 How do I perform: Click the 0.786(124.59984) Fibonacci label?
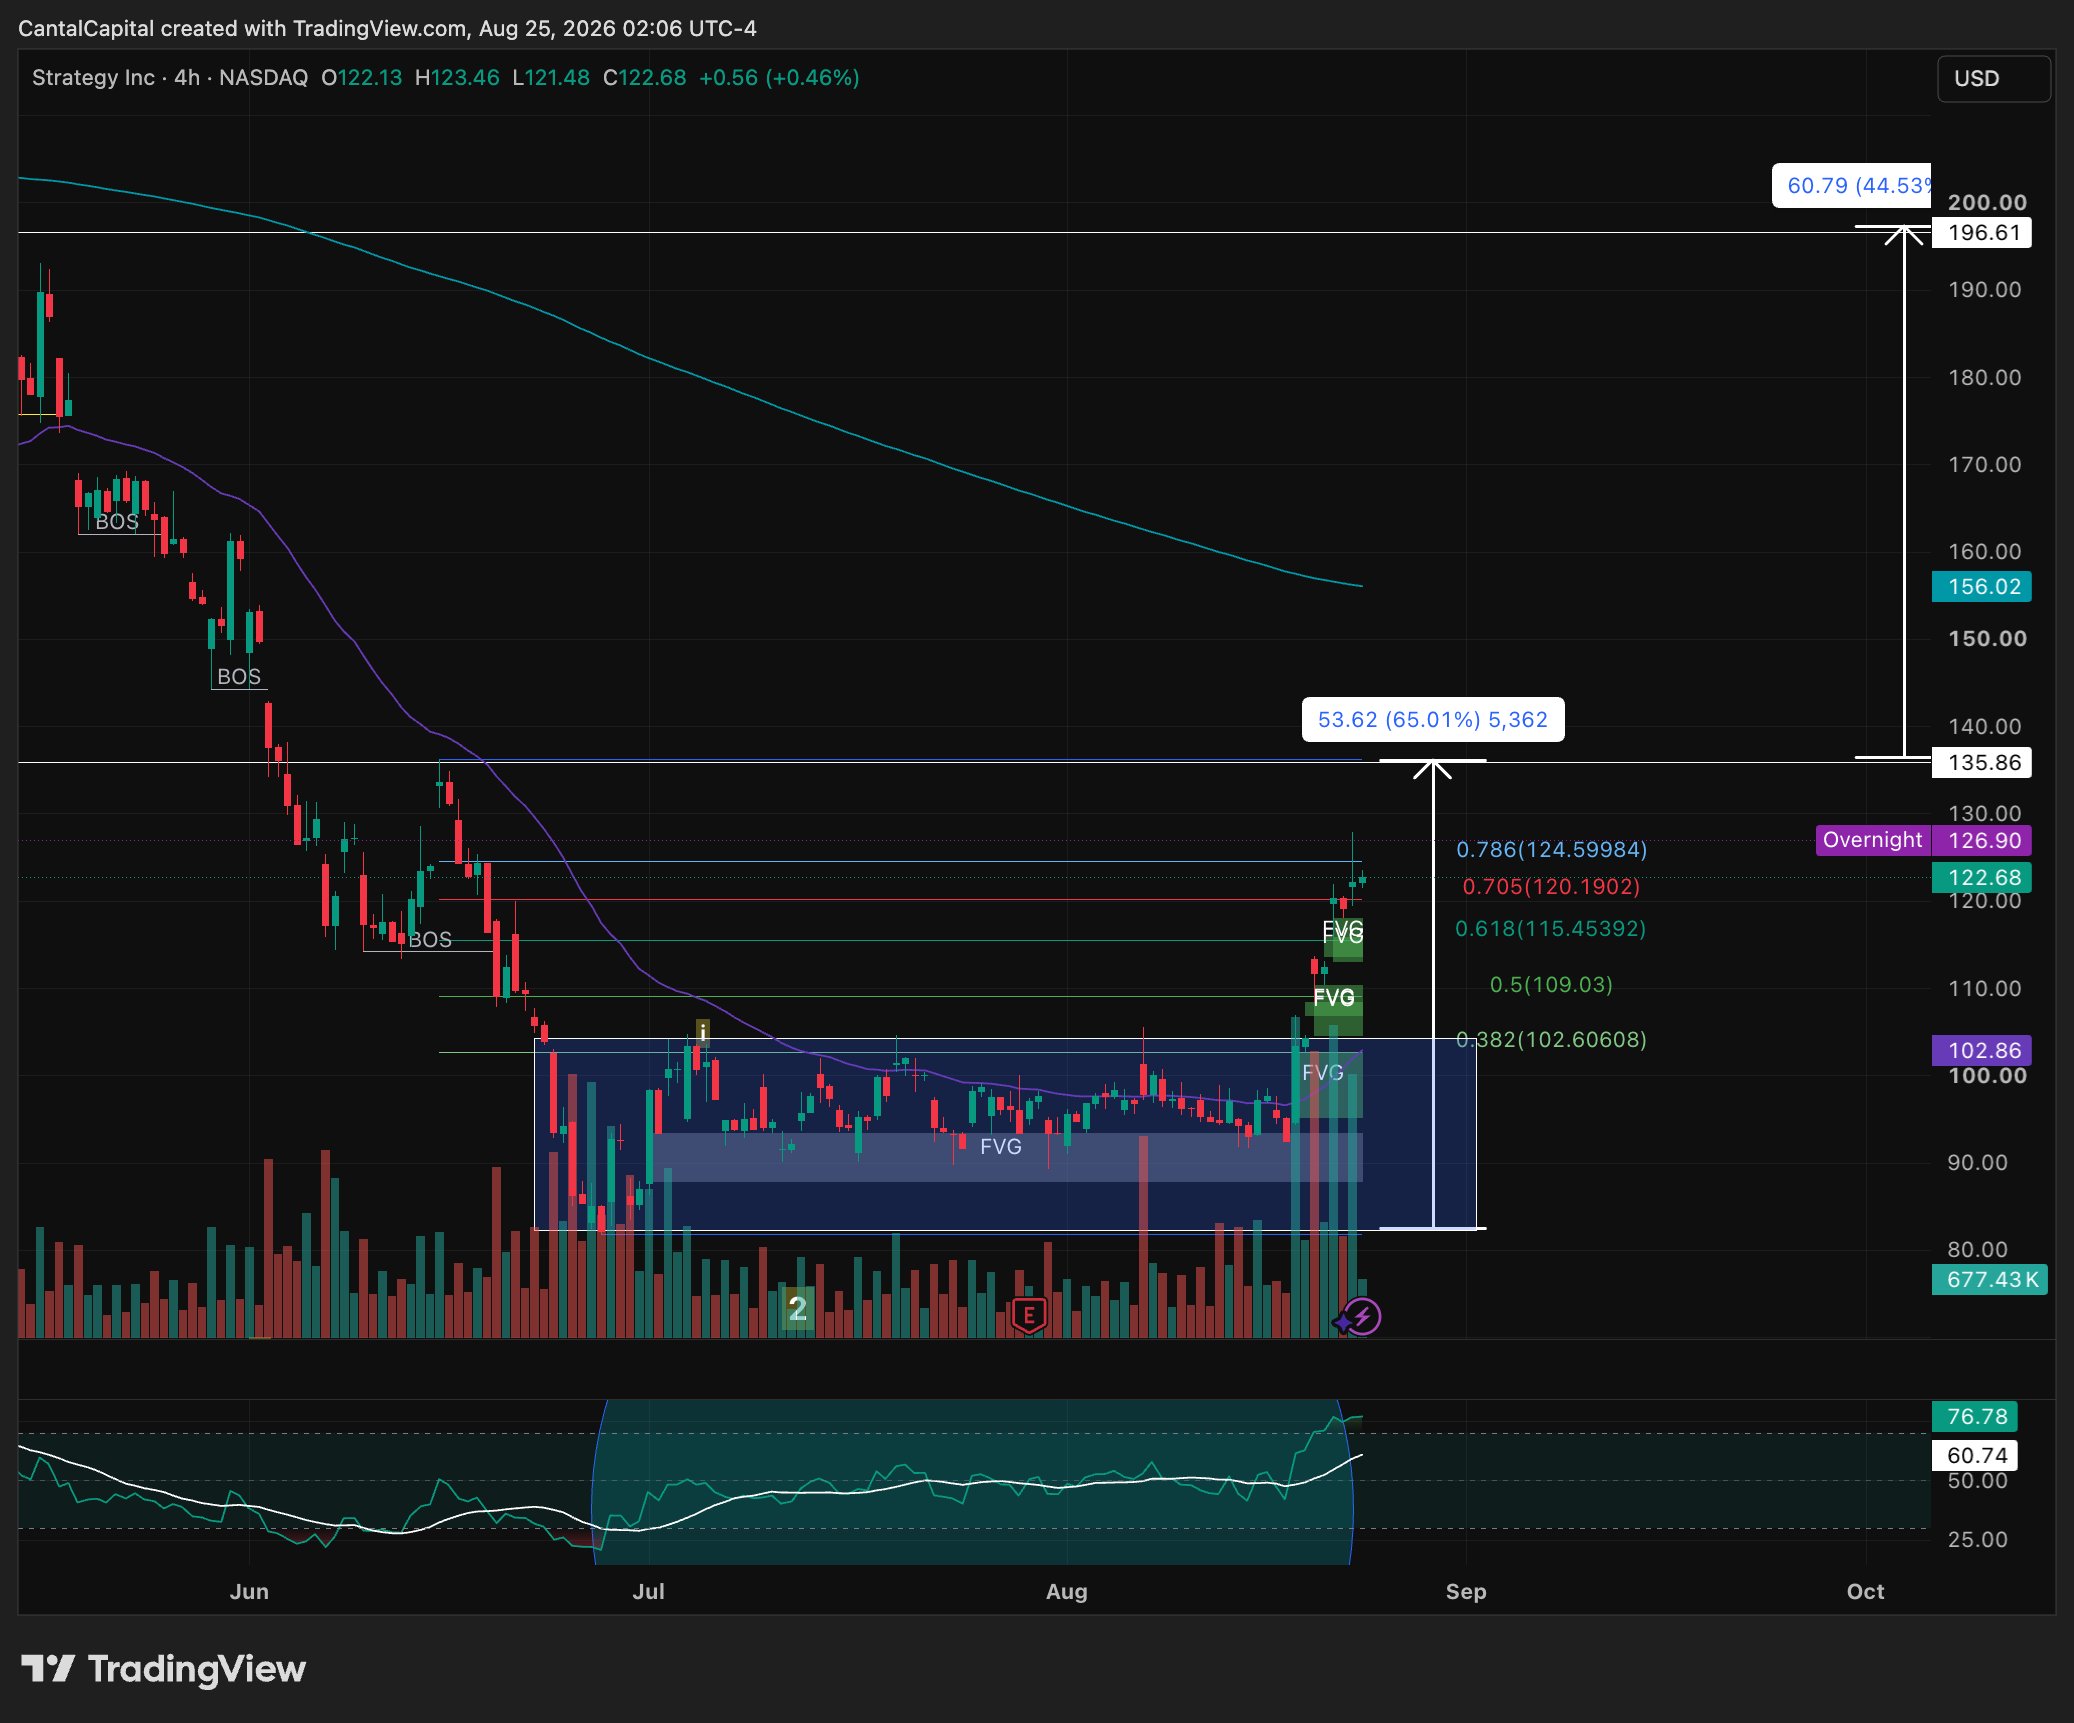pos(1551,850)
